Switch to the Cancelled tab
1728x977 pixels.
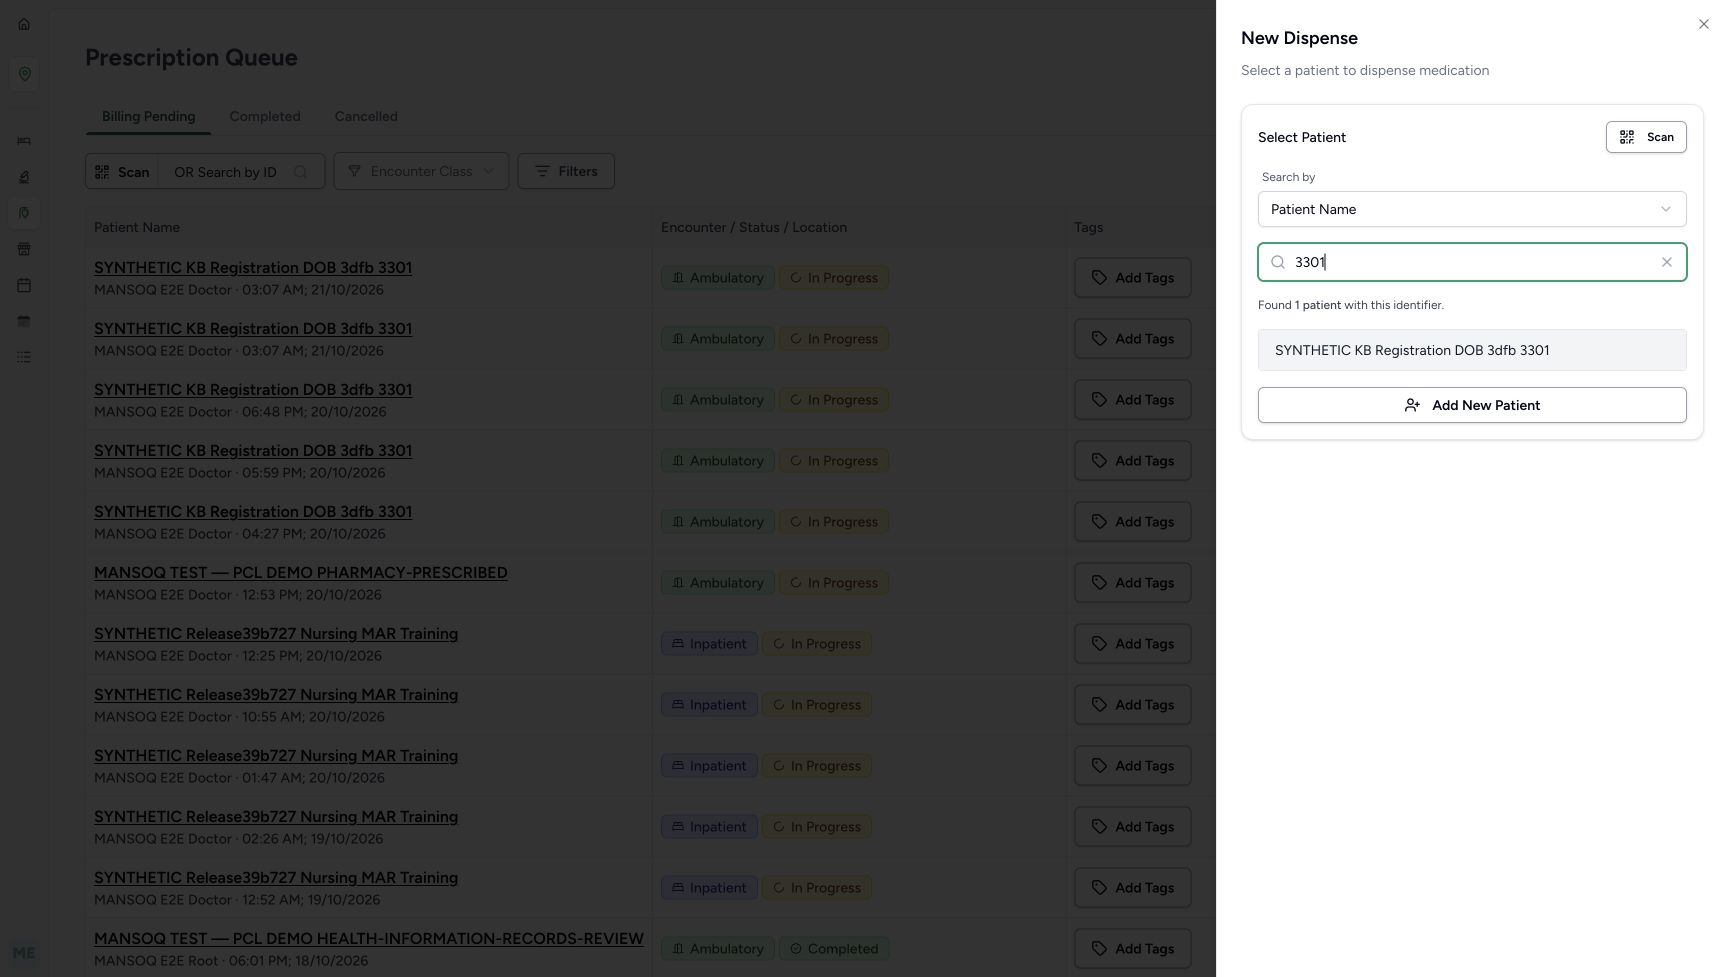[366, 116]
